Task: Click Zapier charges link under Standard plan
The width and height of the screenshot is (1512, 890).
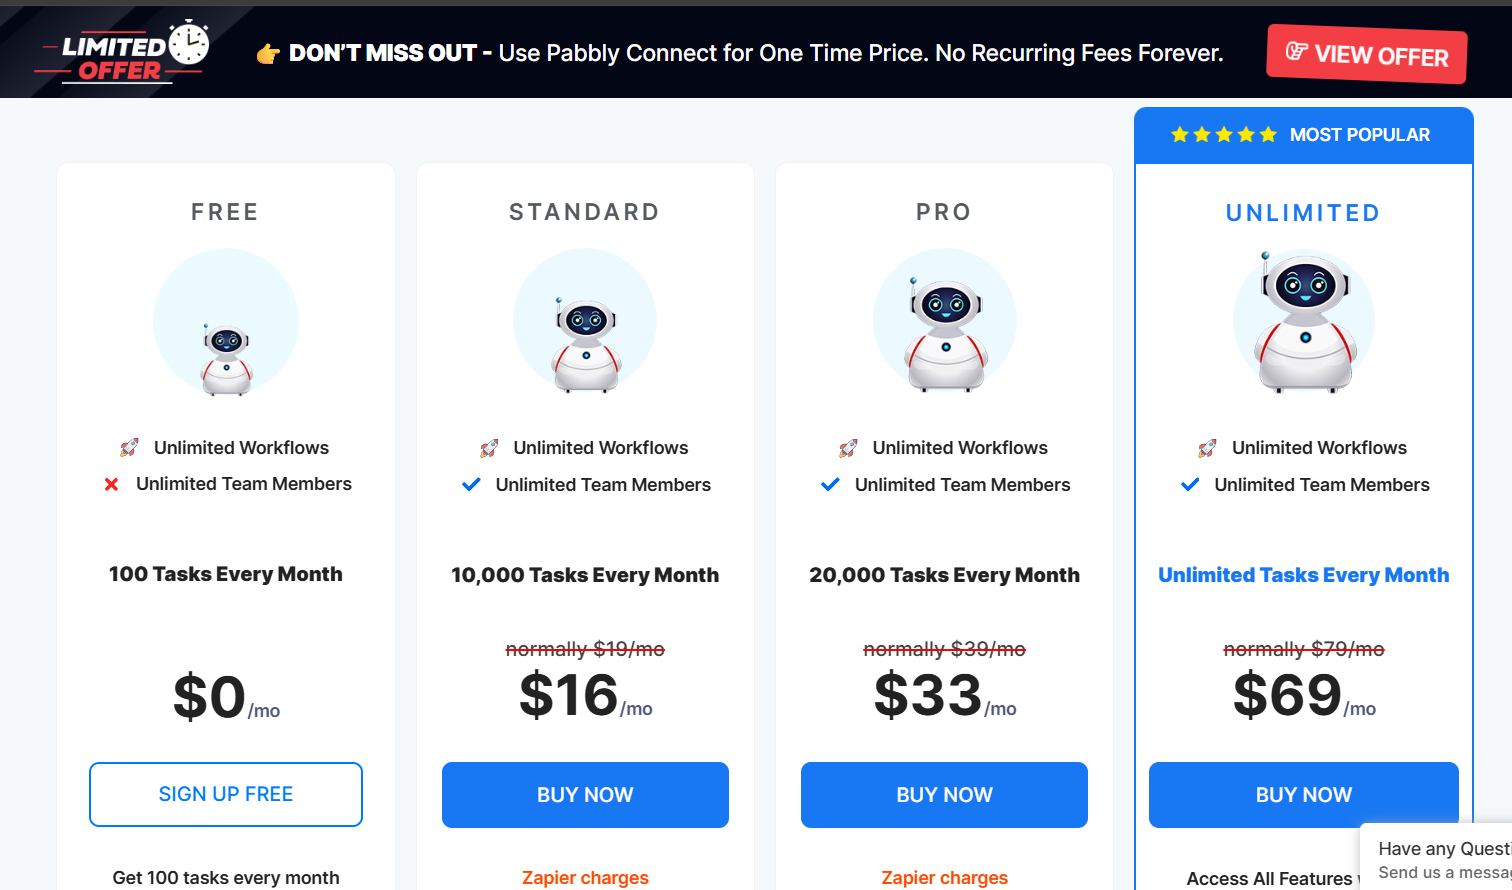Action: pyautogui.click(x=585, y=877)
